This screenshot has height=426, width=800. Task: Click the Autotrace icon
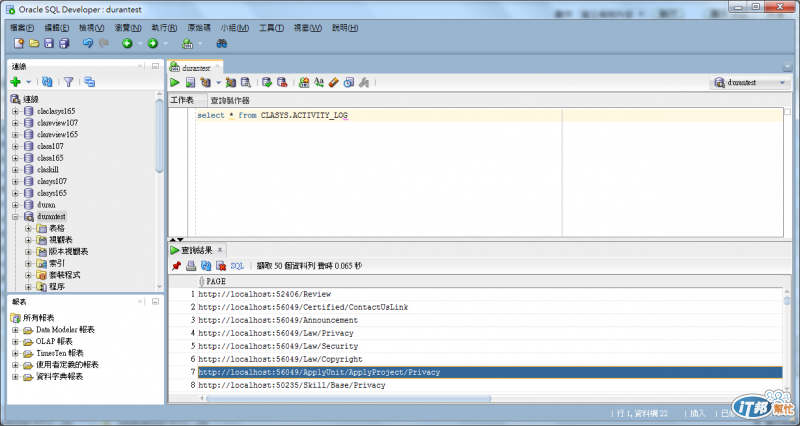pyautogui.click(x=231, y=82)
